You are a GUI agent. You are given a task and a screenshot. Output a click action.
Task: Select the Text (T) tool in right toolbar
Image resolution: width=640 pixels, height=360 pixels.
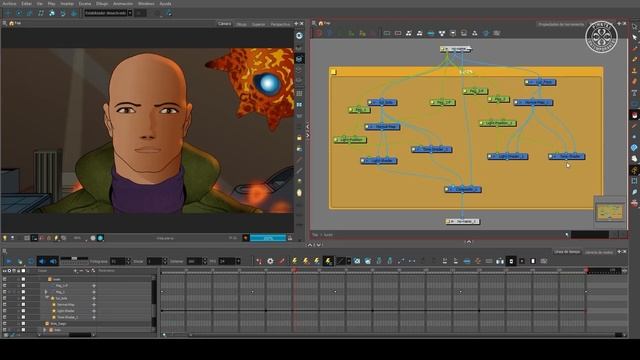pos(634,93)
